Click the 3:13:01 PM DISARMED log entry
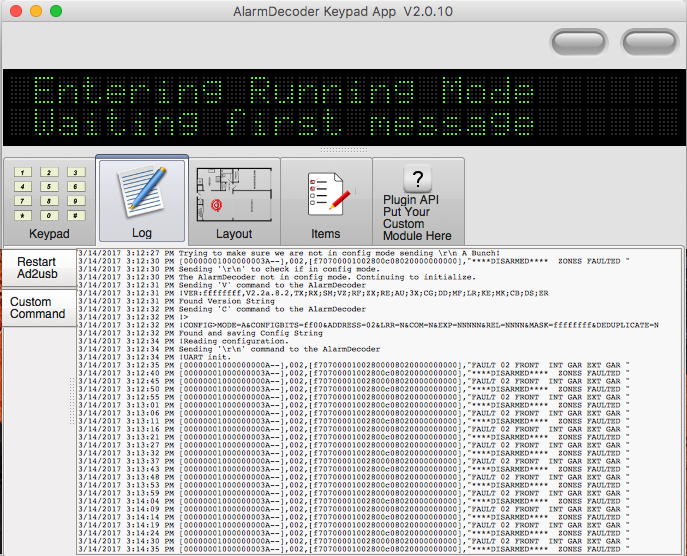Image resolution: width=687 pixels, height=556 pixels. [x=354, y=405]
